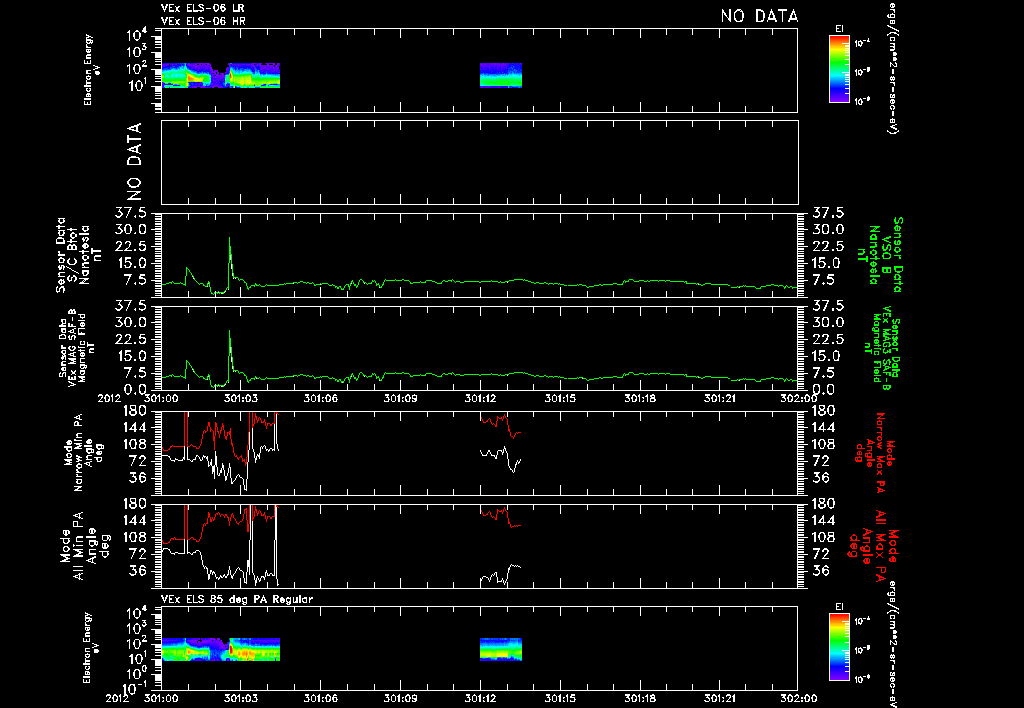Select 'VEx ELS 85 deg PA Regular' title
This screenshot has width=1024, height=708.
237,599
